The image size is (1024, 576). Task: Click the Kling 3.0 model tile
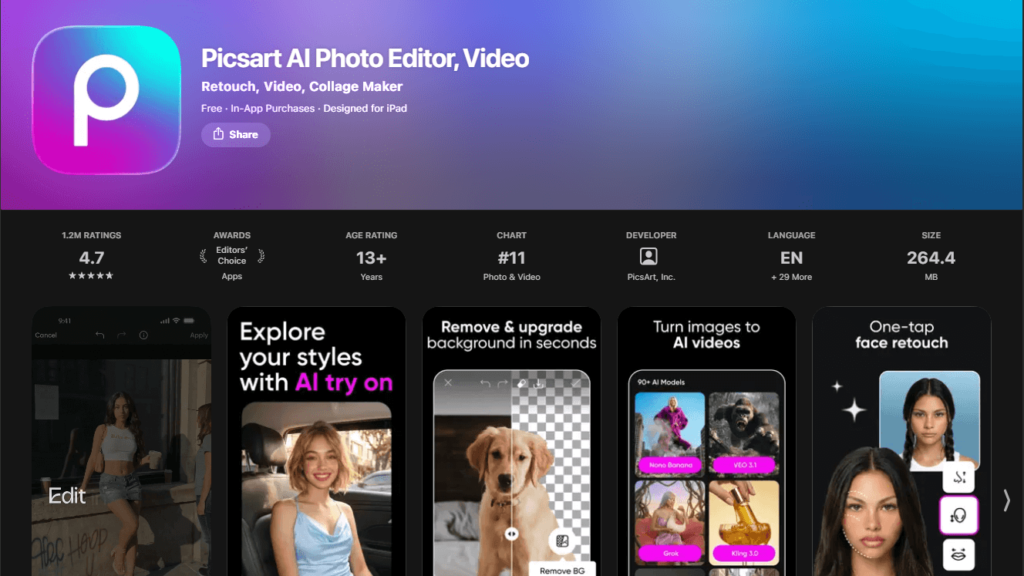pyautogui.click(x=744, y=522)
